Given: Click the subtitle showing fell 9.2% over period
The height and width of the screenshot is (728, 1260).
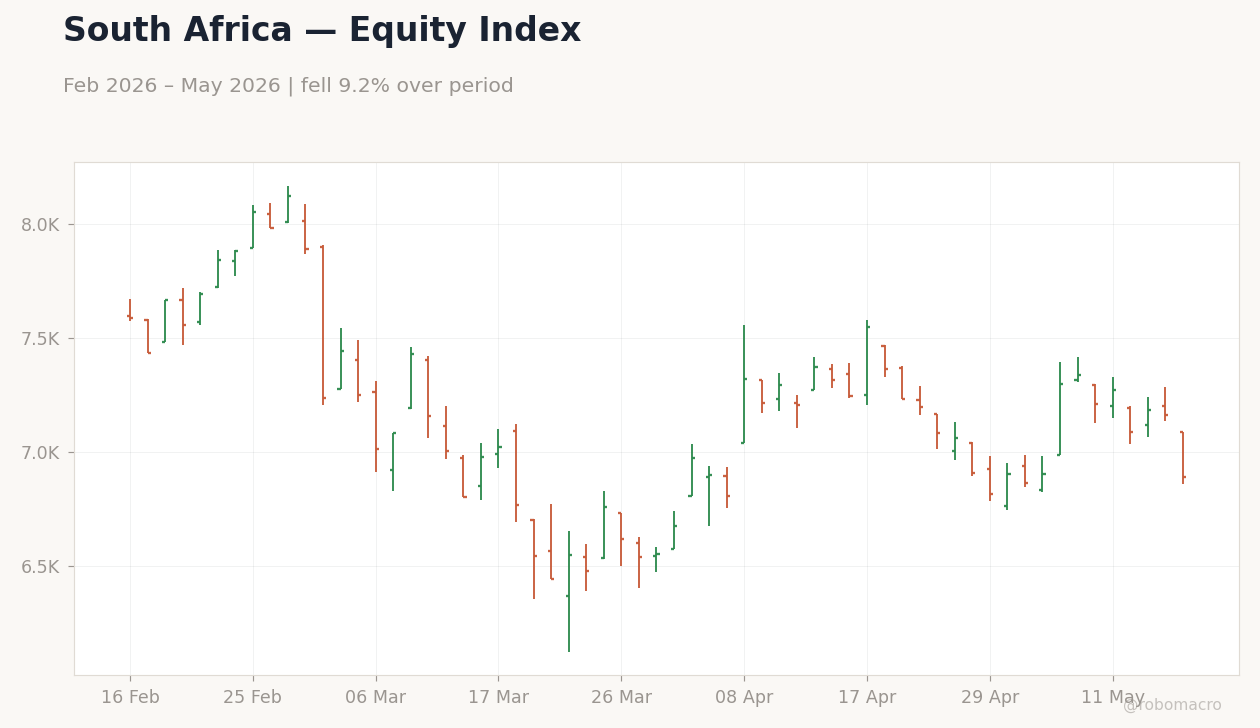Looking at the screenshot, I should [288, 87].
